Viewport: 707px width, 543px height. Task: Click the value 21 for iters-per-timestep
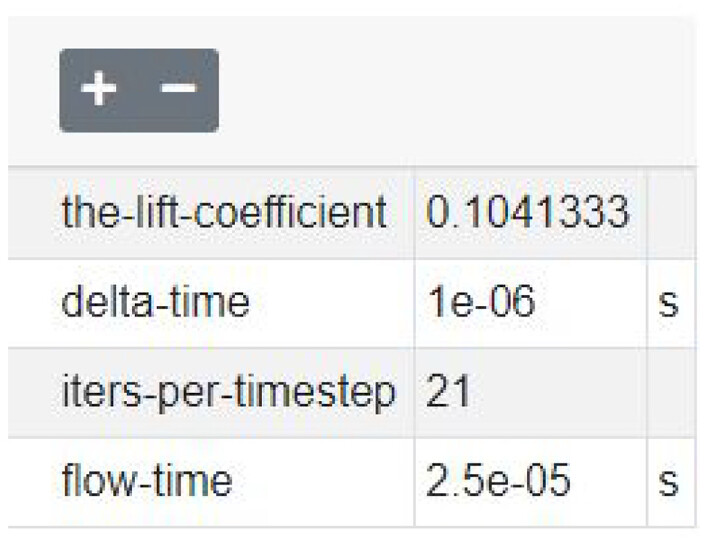pyautogui.click(x=448, y=392)
